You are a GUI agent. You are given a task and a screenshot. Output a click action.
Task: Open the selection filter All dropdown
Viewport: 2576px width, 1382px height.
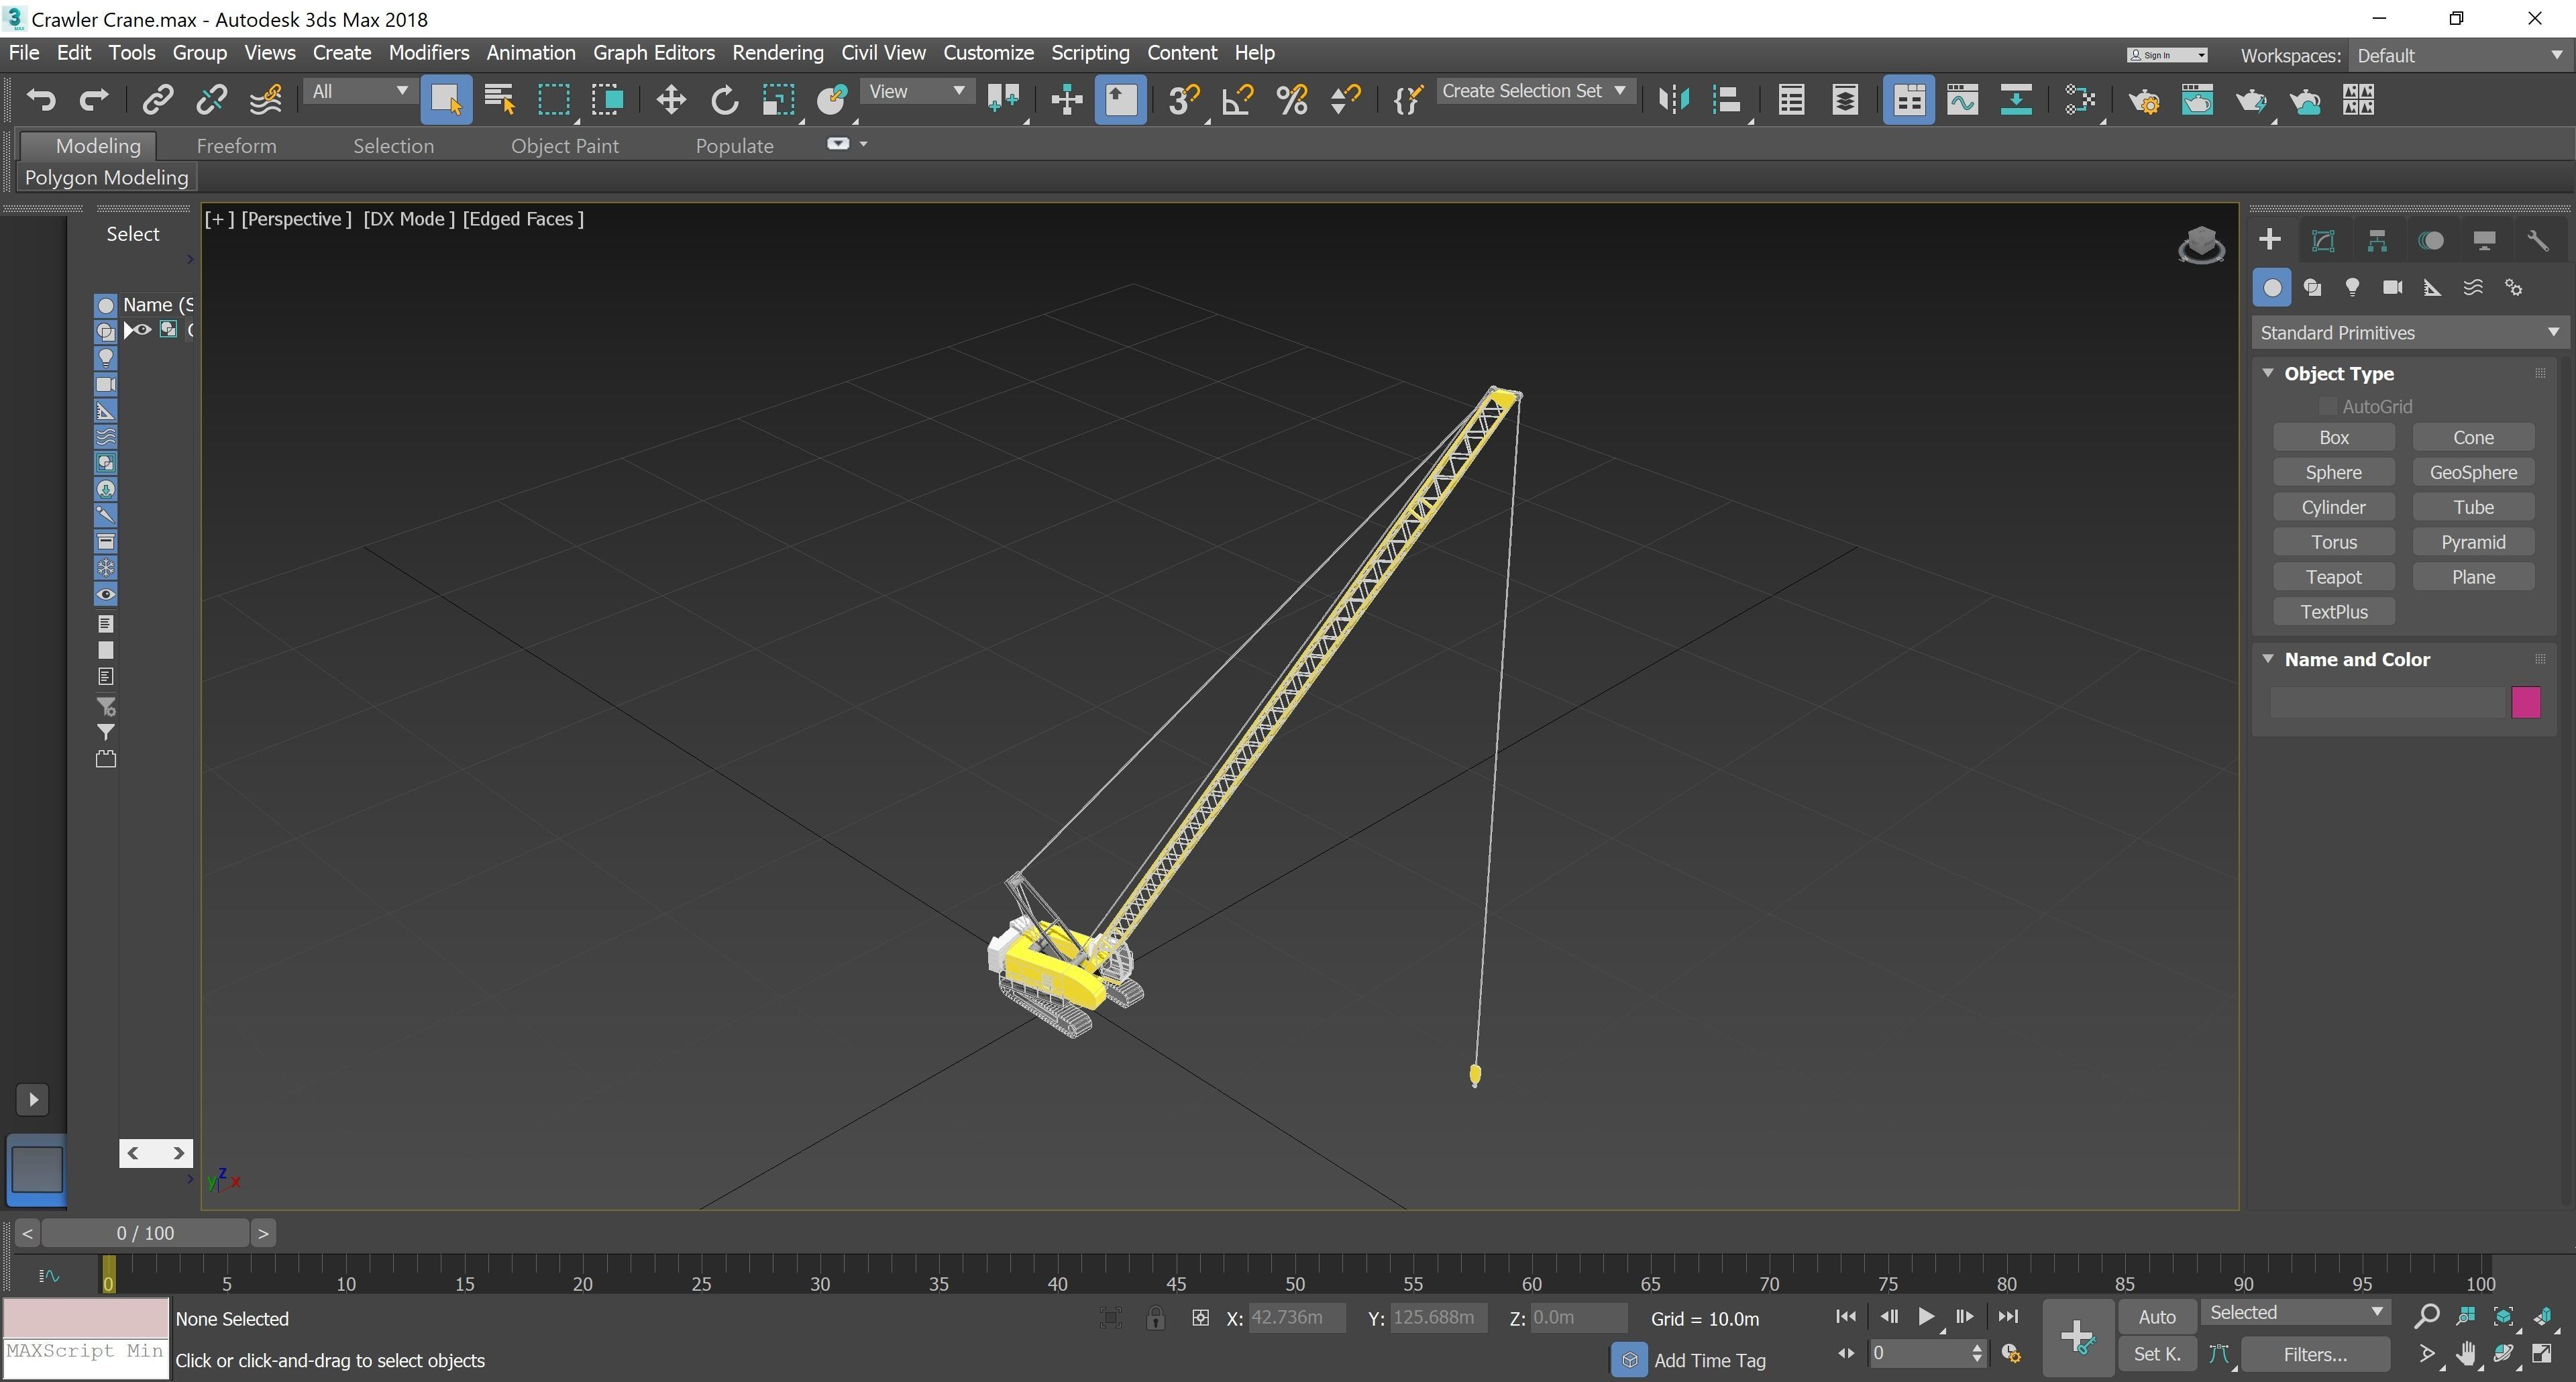point(359,91)
